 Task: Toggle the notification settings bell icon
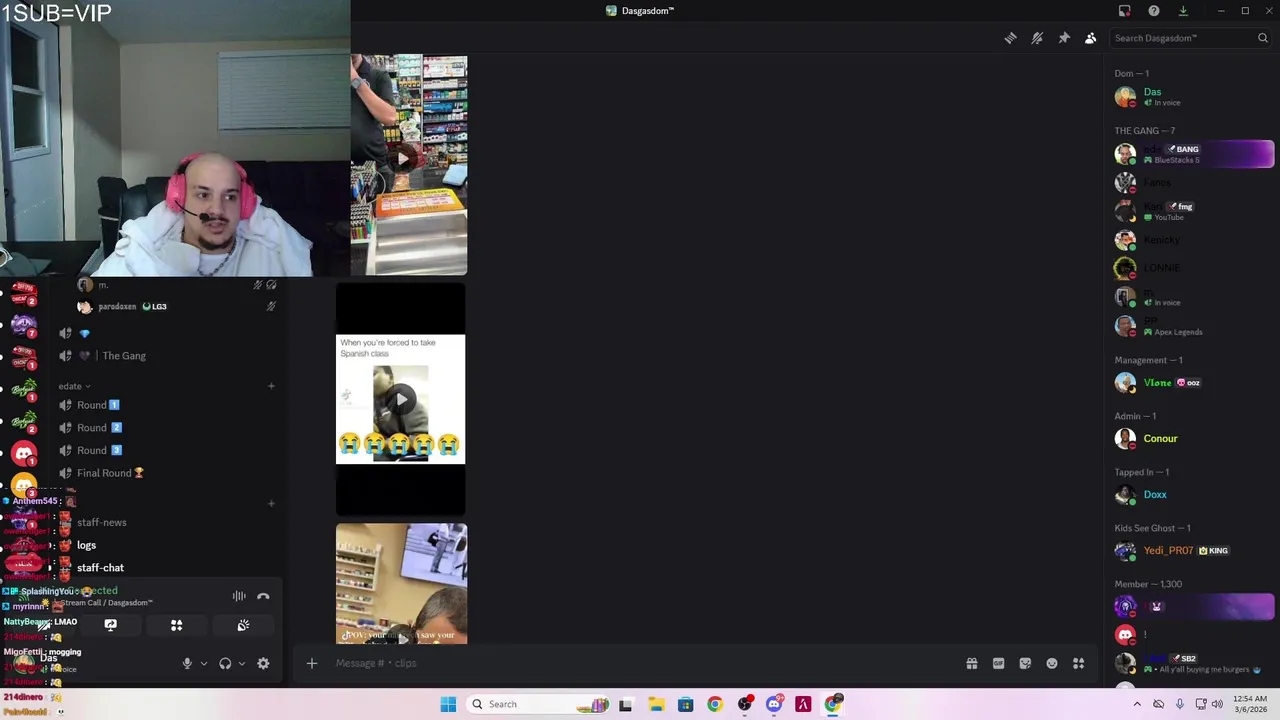point(1037,38)
